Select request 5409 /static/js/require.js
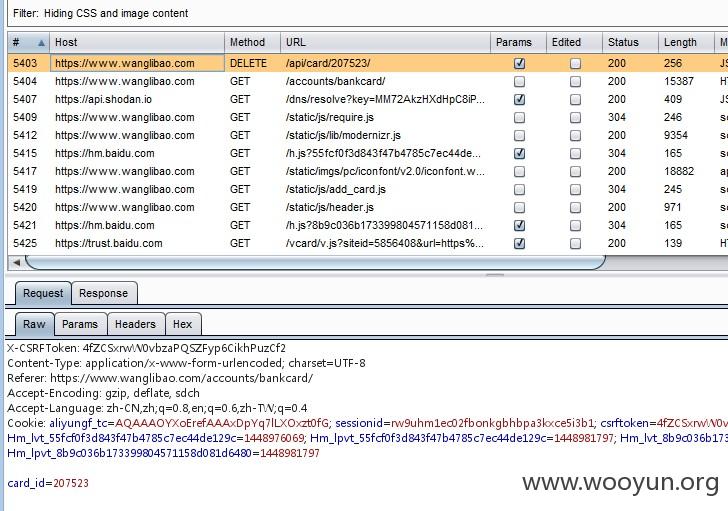The width and height of the screenshot is (728, 511). (368, 117)
